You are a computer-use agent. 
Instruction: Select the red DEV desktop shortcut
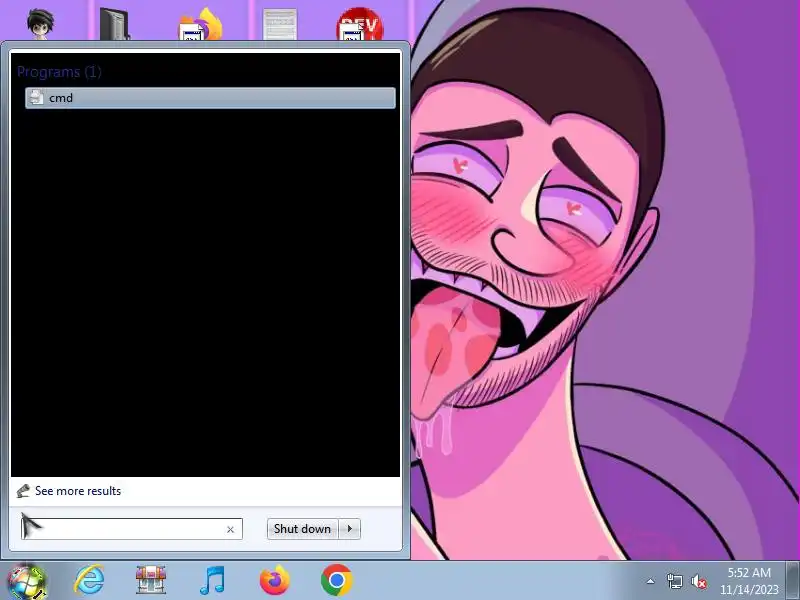[x=359, y=23]
